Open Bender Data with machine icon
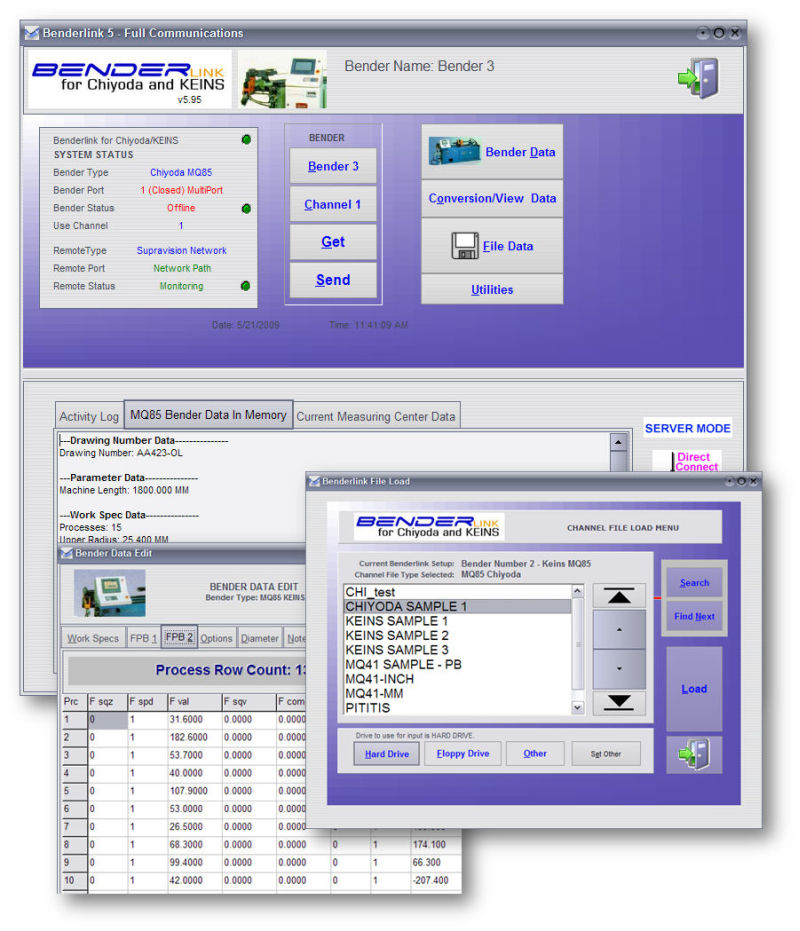This screenshot has height=931, width=800. point(491,152)
